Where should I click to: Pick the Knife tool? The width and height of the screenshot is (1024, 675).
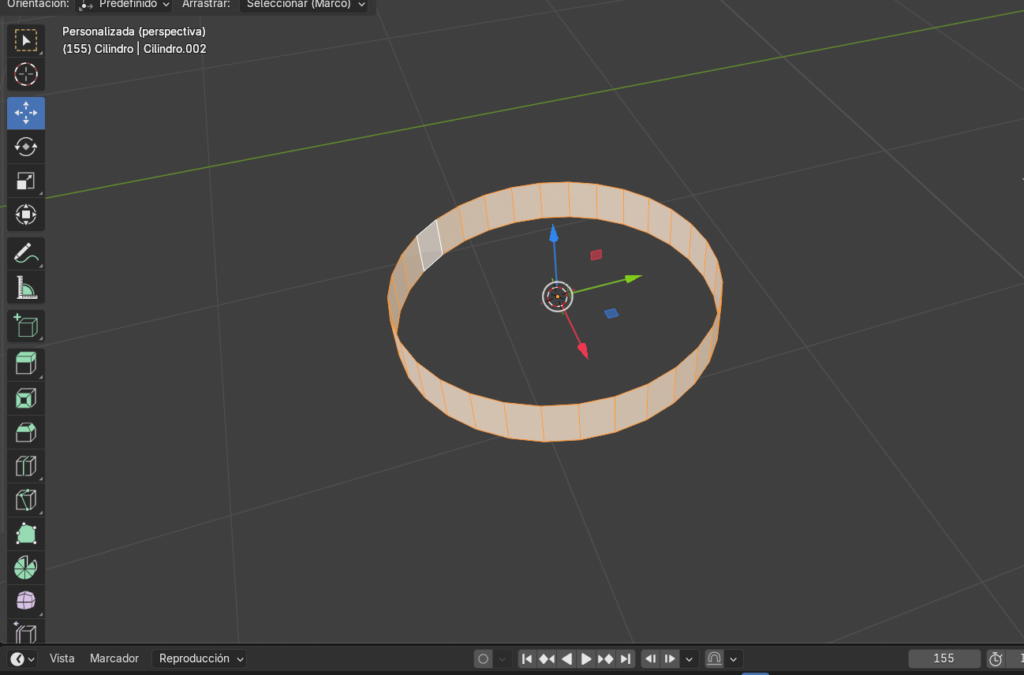tap(26, 500)
